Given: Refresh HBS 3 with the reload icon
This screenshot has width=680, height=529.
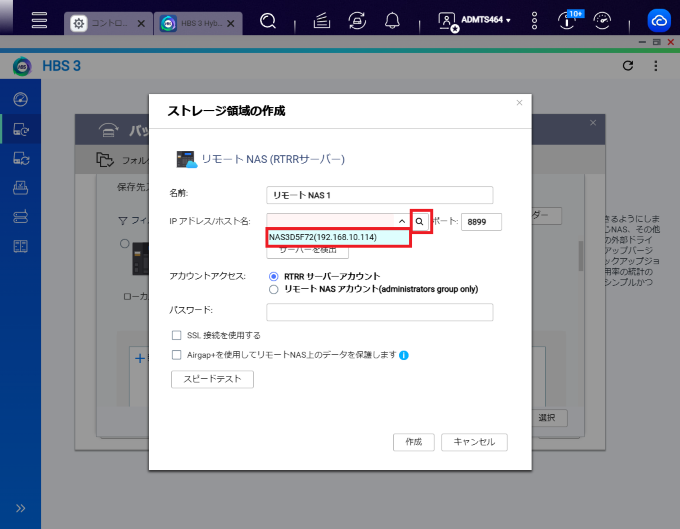Looking at the screenshot, I should [628, 66].
